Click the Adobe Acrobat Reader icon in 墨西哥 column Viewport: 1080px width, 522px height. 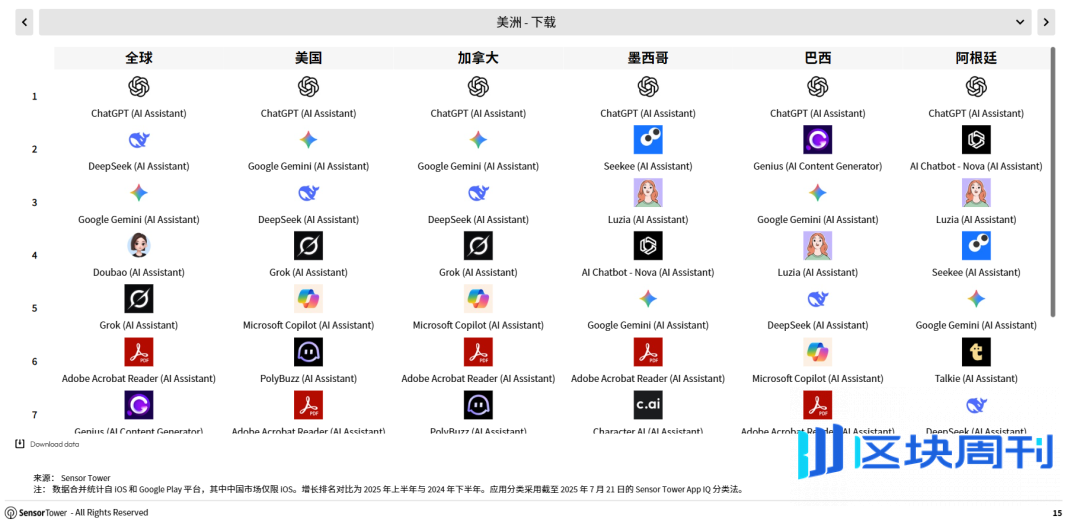[x=647, y=352]
